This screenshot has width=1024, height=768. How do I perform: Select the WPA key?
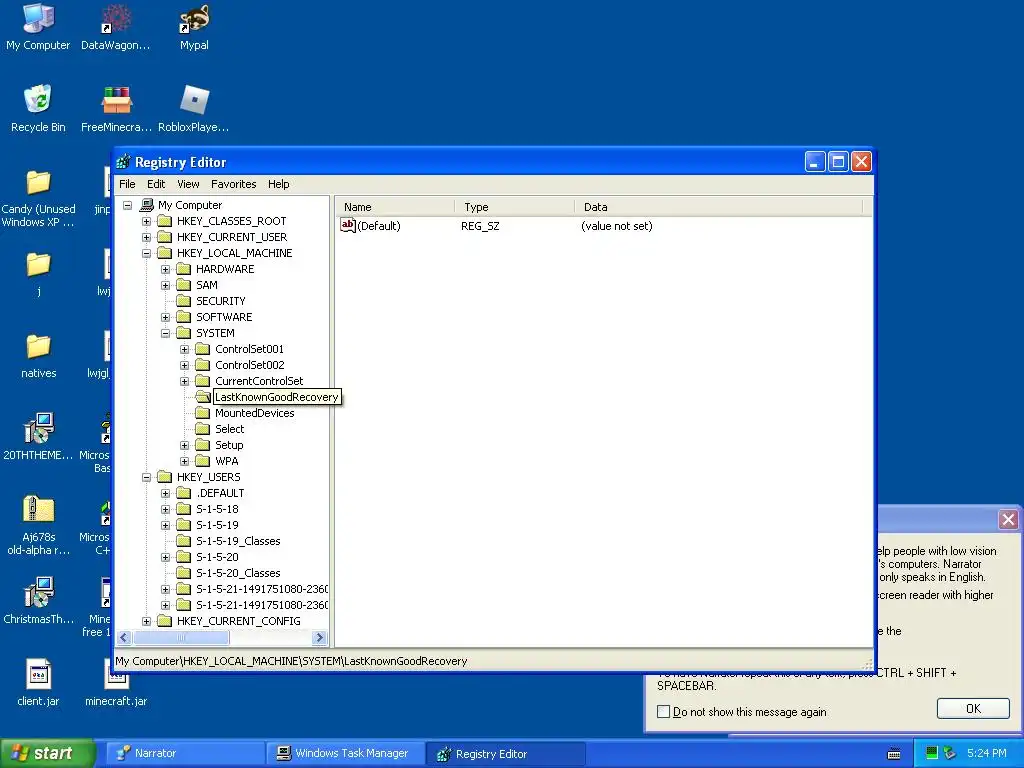227,461
